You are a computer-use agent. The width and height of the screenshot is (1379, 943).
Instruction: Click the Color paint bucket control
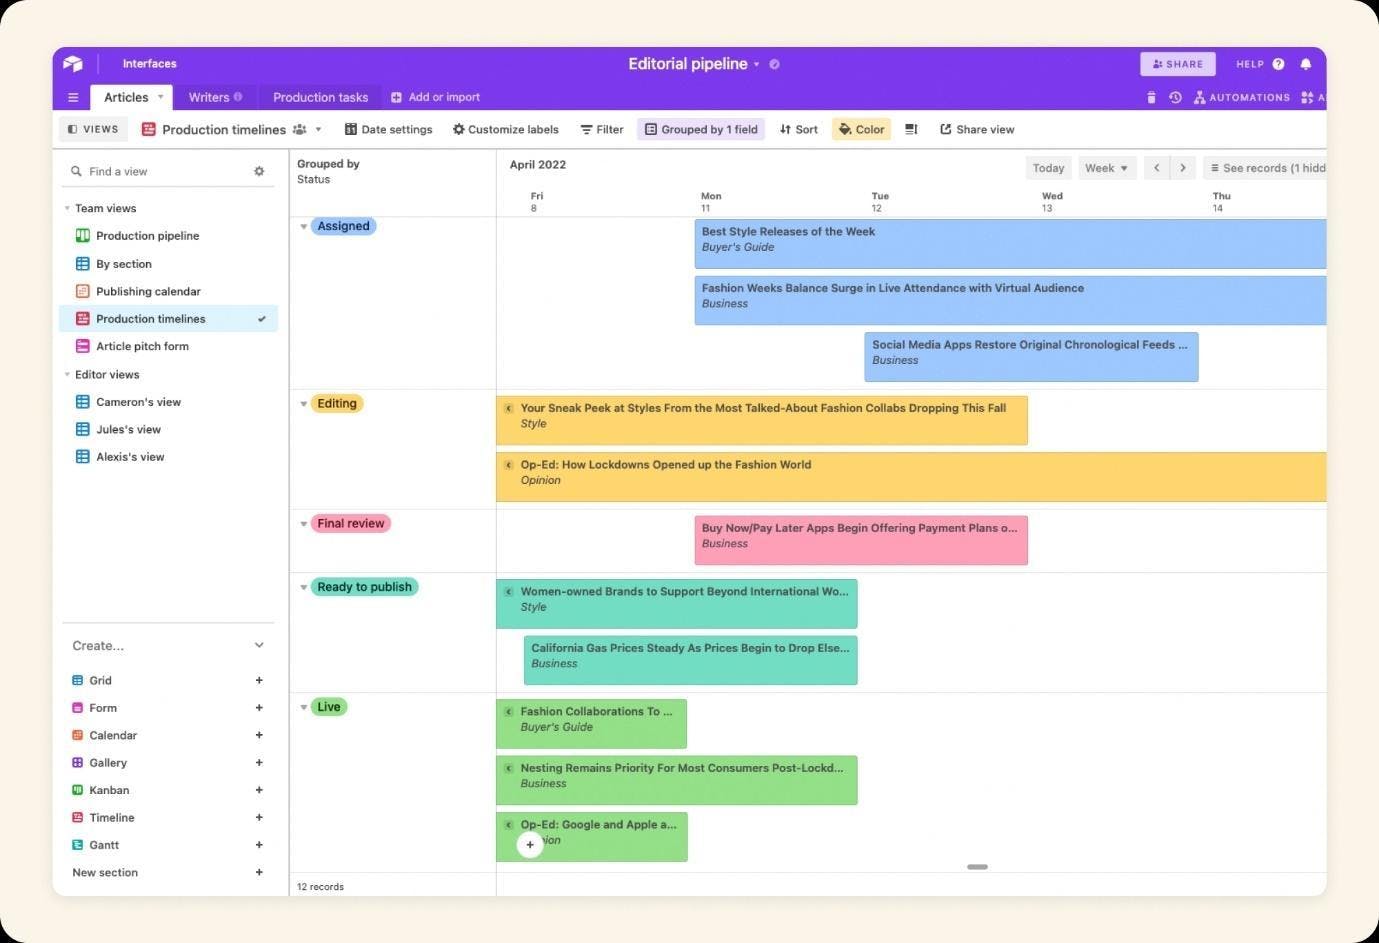(x=861, y=129)
